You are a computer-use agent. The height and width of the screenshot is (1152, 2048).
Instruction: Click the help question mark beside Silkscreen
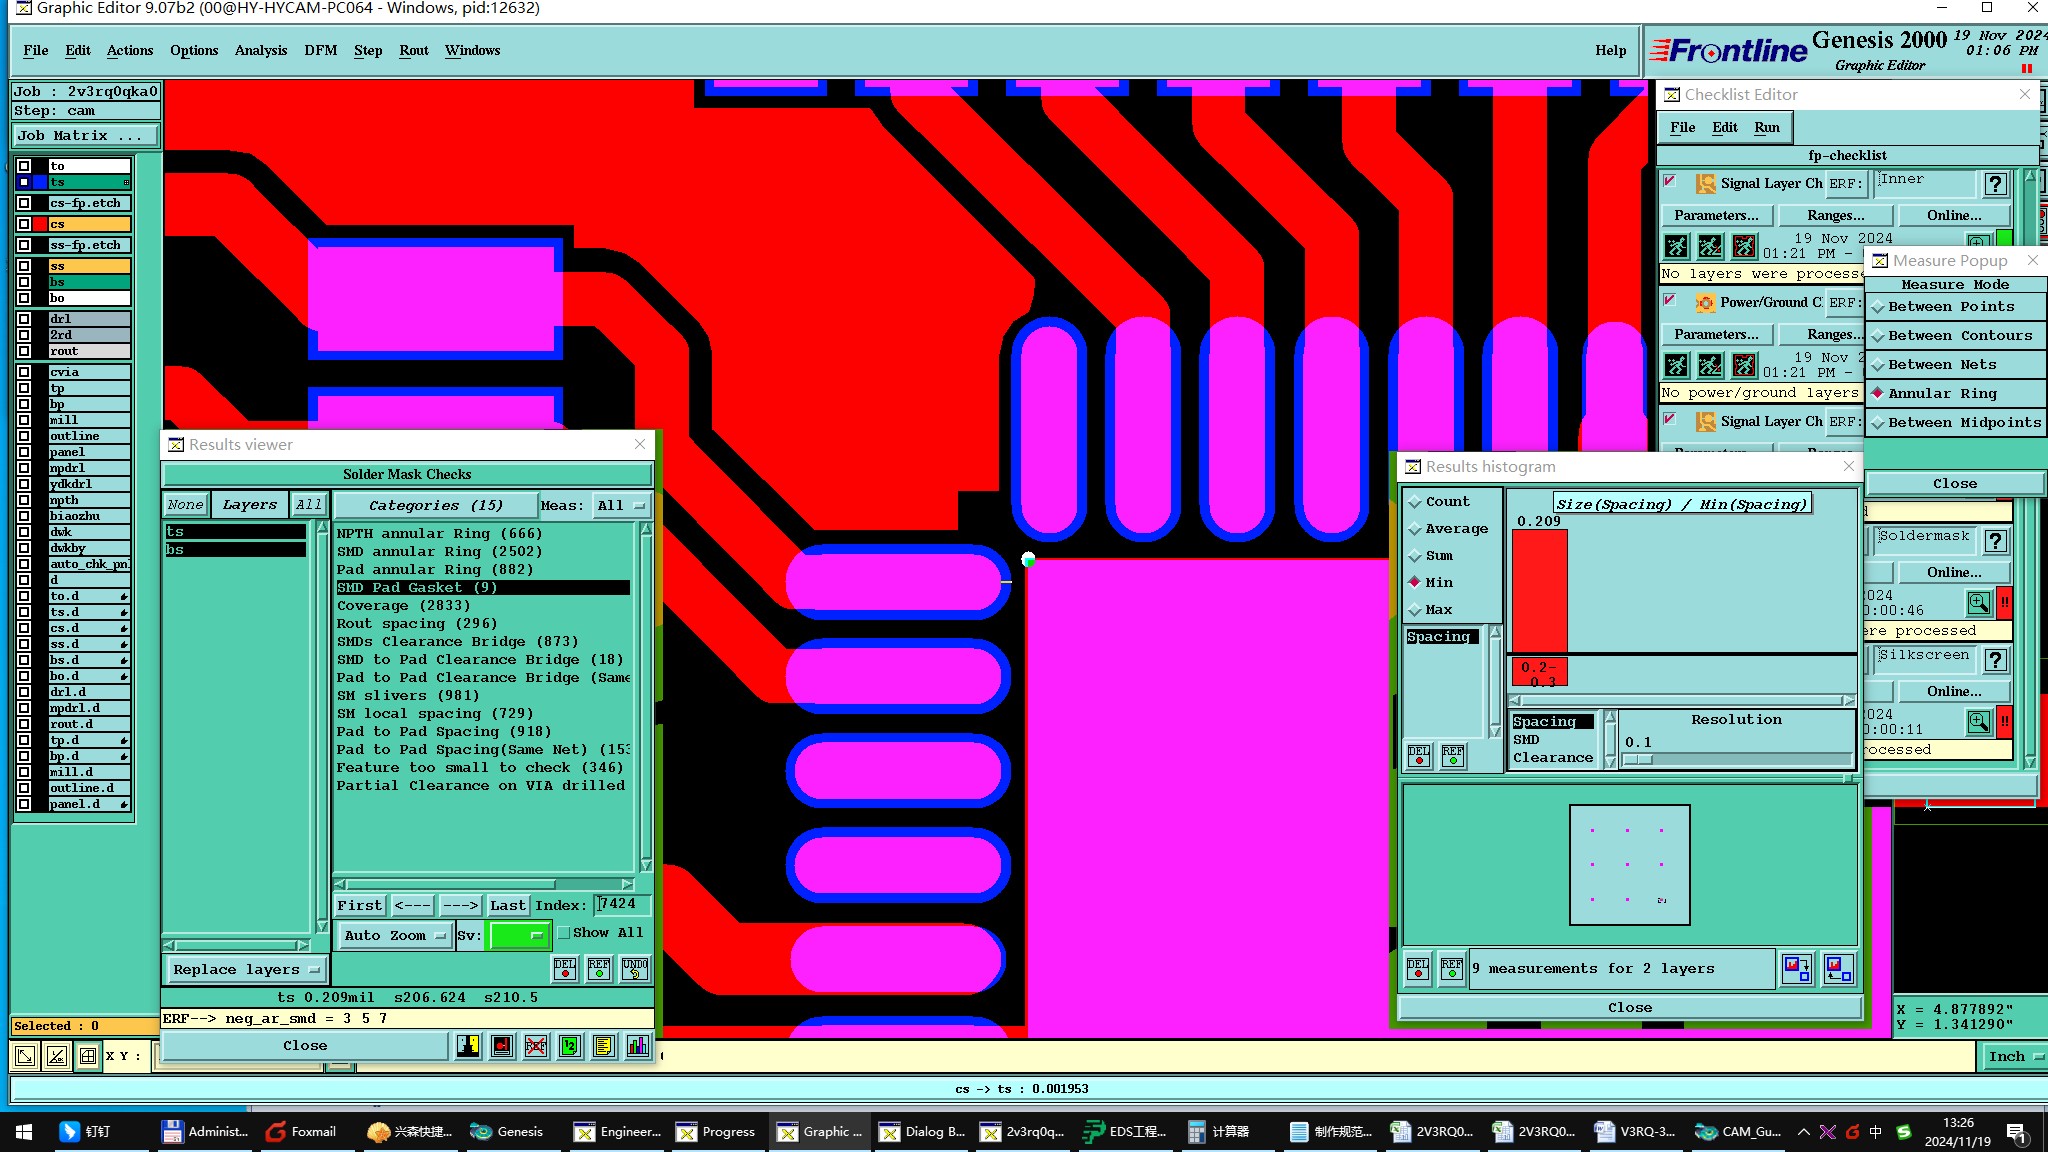point(1996,660)
